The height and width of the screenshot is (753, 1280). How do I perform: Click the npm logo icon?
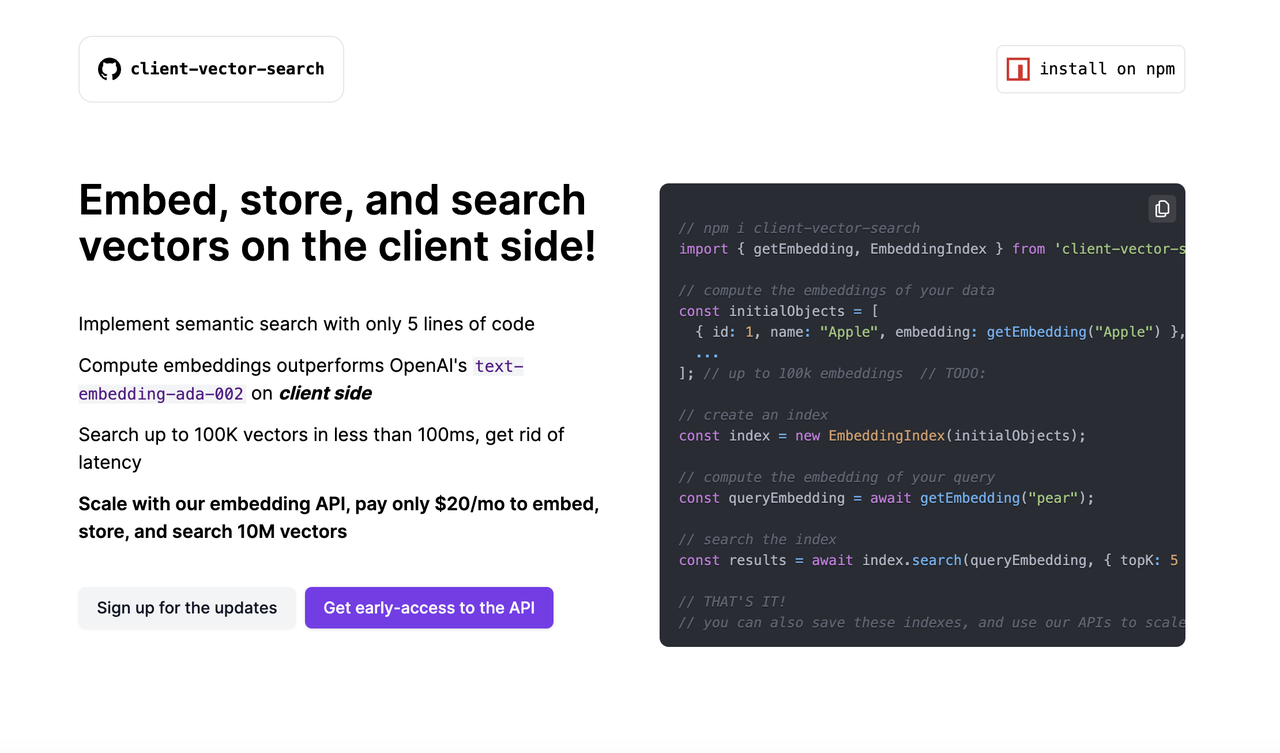(1018, 68)
